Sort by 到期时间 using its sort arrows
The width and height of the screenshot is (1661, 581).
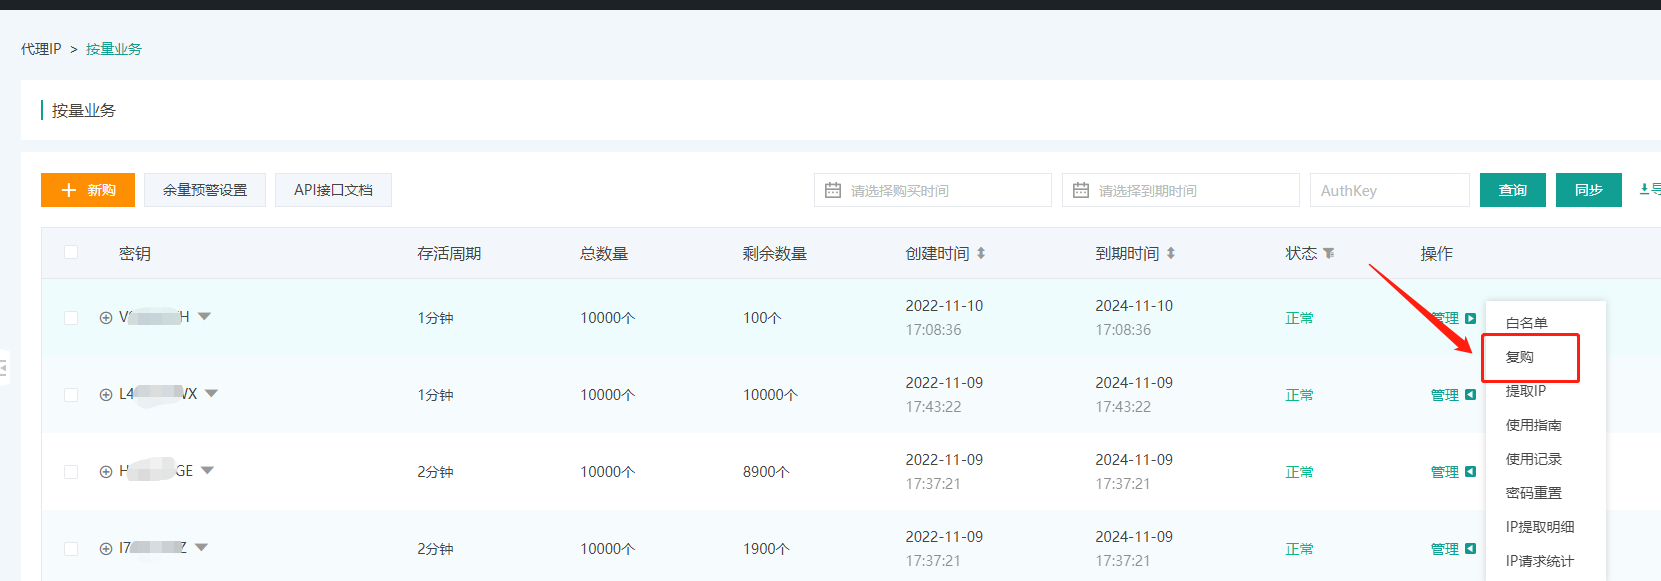point(1171,253)
